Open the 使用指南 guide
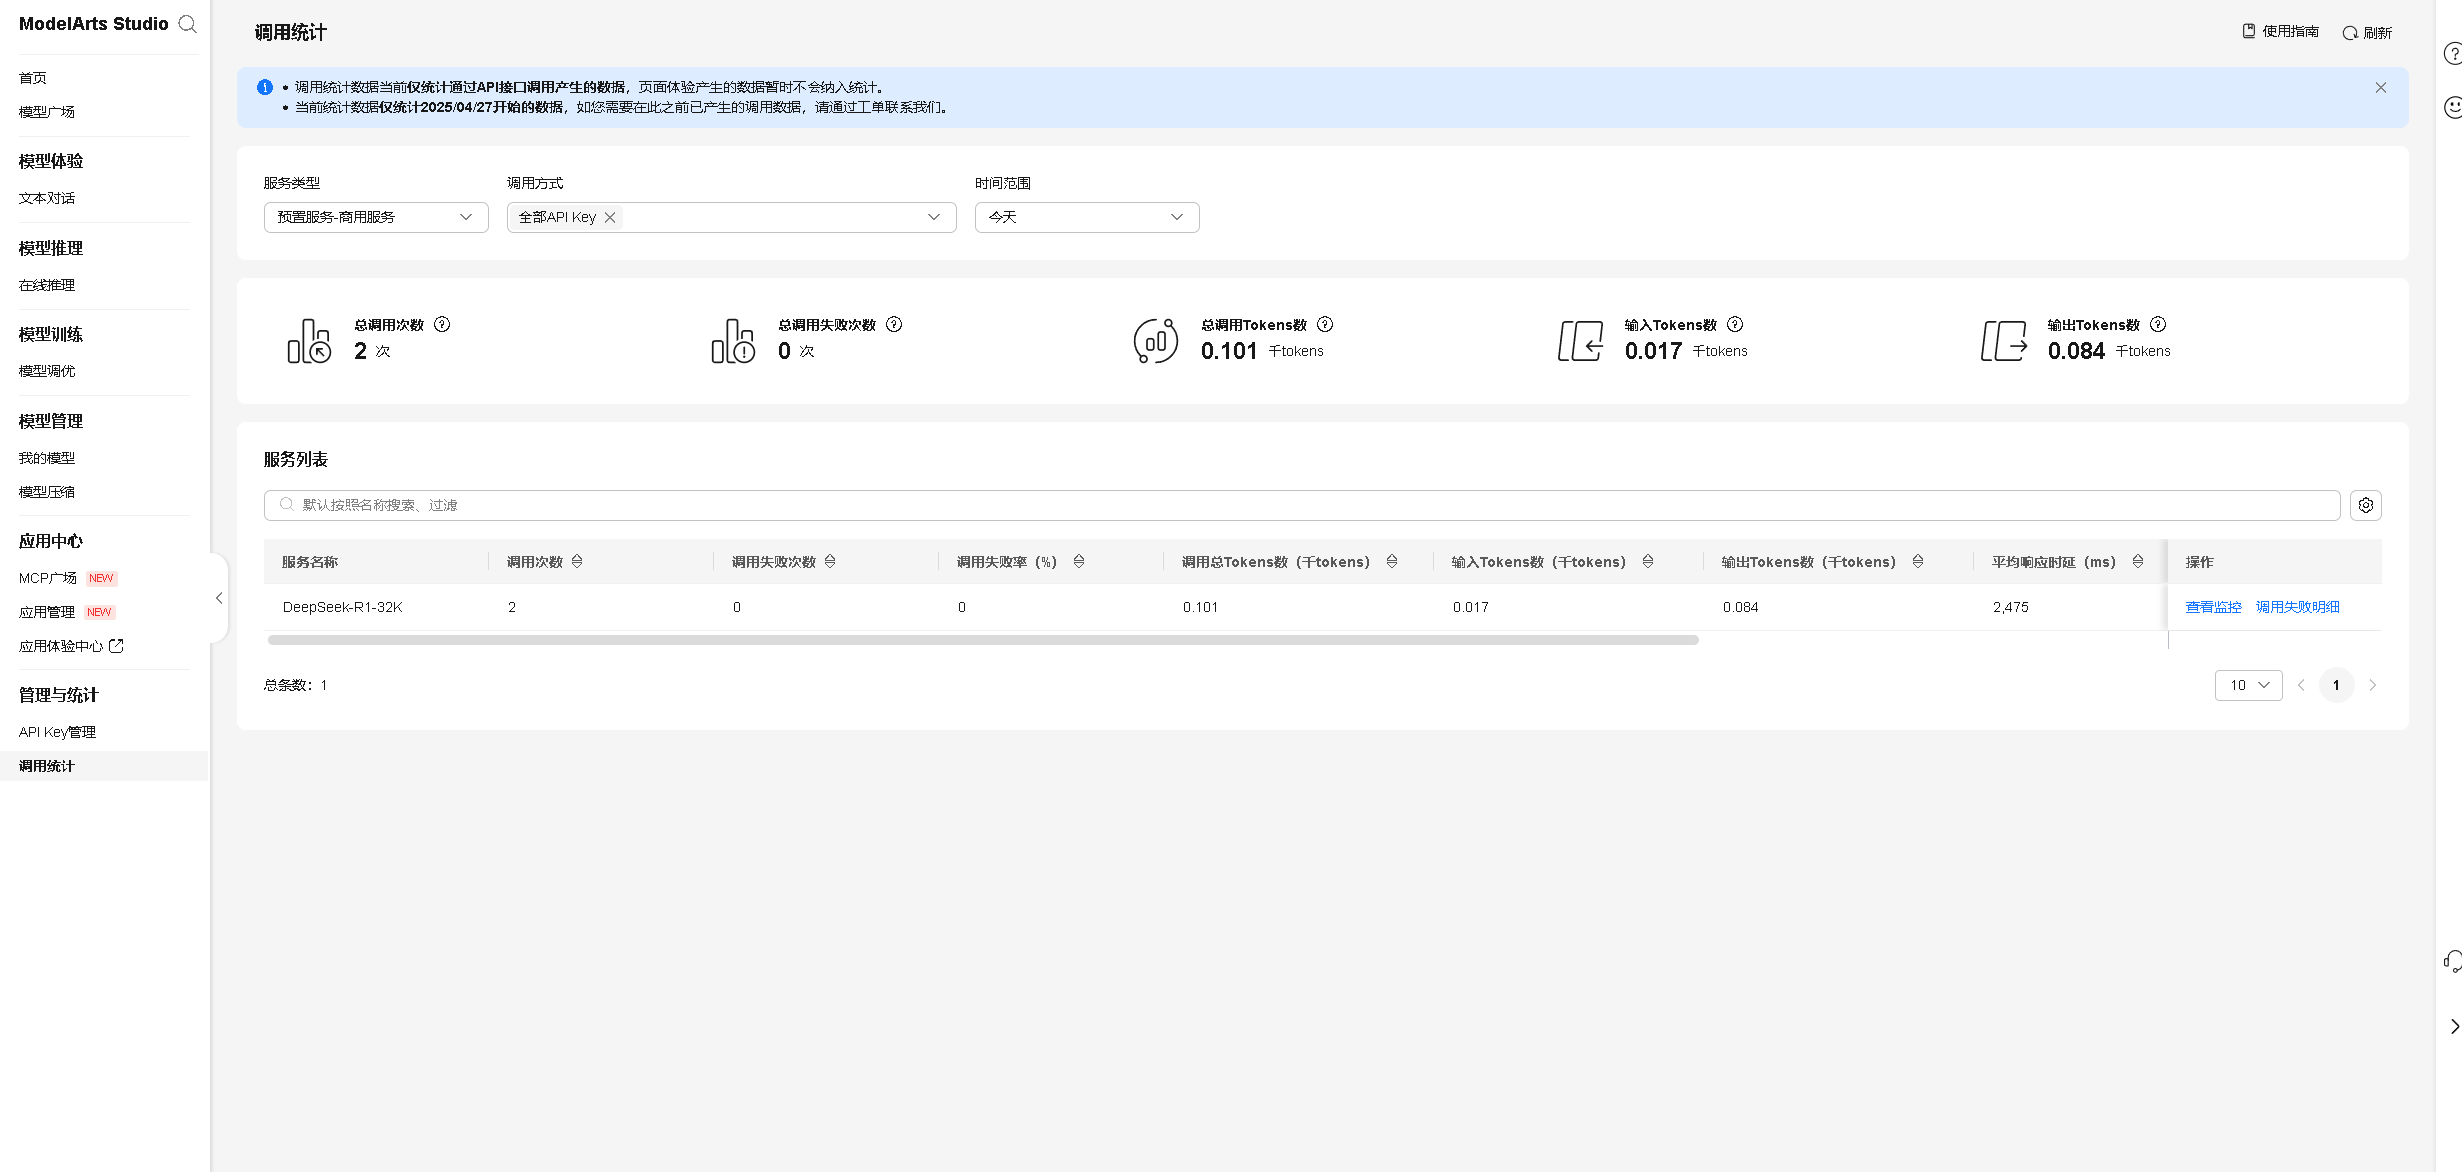This screenshot has width=2462, height=1172. [x=2280, y=32]
